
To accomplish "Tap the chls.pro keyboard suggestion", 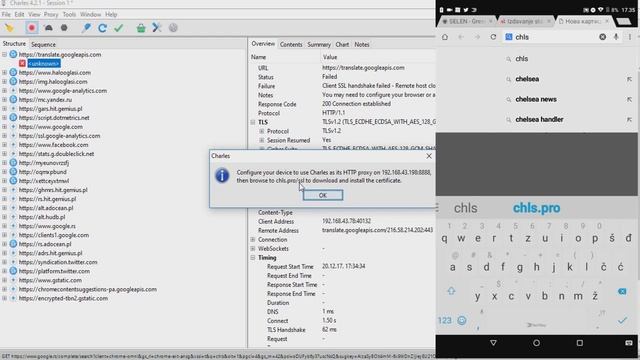I will pos(536,208).
